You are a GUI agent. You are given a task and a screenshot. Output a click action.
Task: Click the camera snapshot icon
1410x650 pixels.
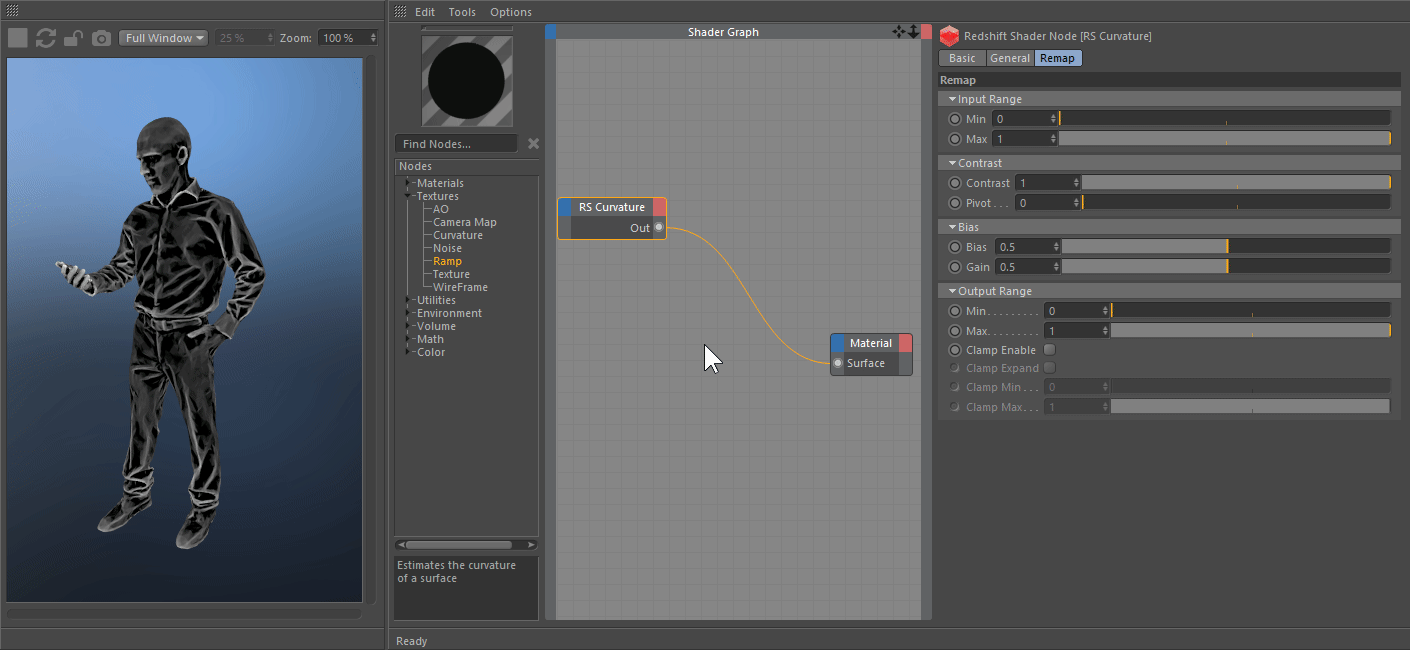101,38
